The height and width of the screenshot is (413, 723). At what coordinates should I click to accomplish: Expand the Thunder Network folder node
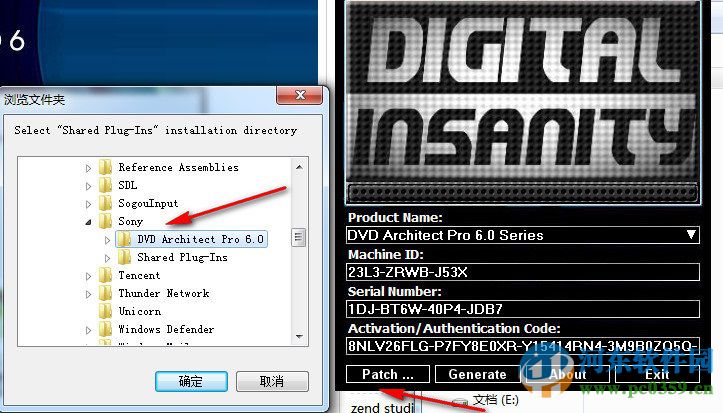pyautogui.click(x=89, y=294)
